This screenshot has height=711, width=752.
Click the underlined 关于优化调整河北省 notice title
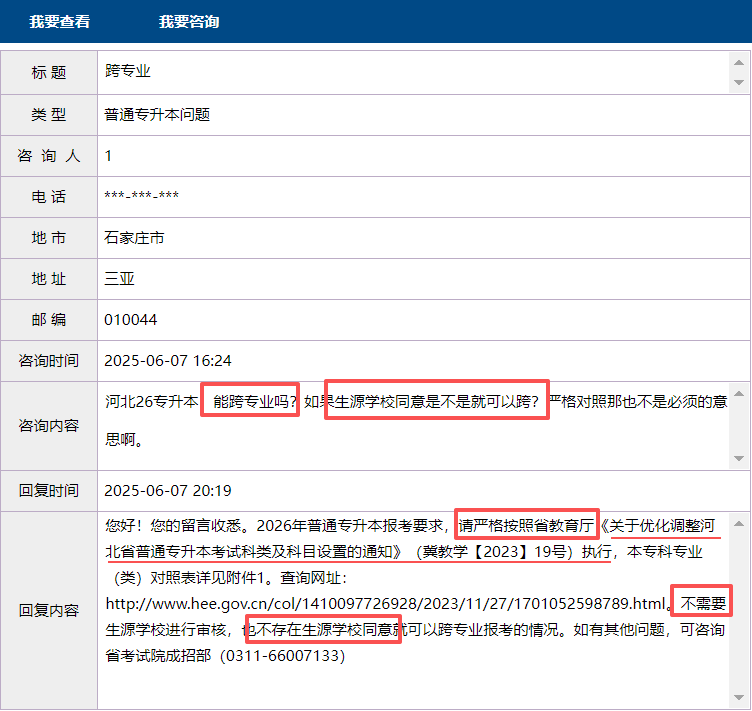(x=662, y=525)
